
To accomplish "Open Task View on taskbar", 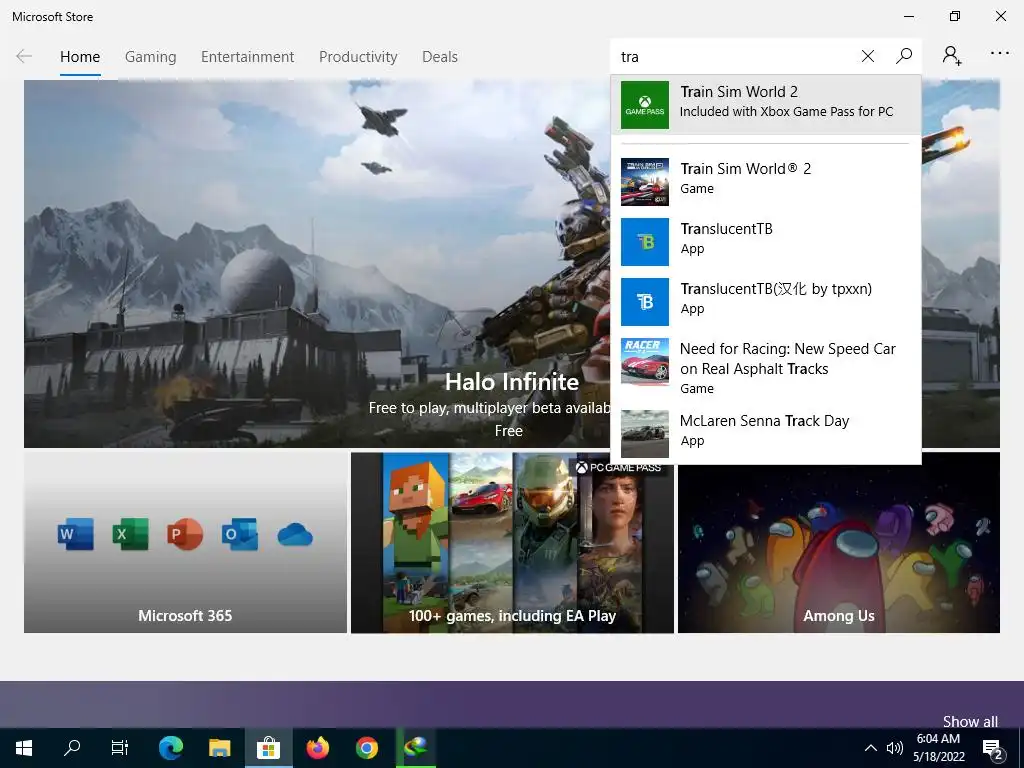I will click(x=120, y=748).
